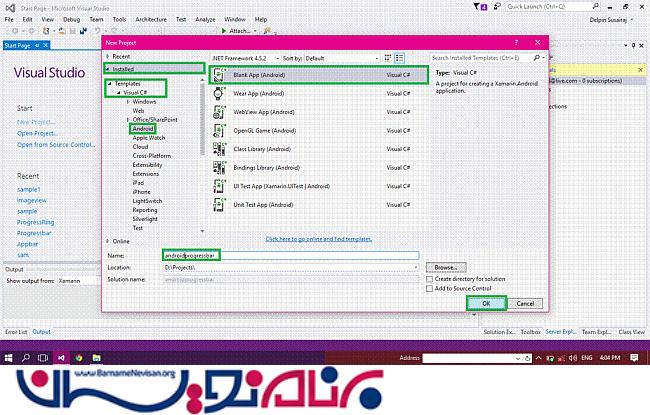Click the Browse... button

446,267
